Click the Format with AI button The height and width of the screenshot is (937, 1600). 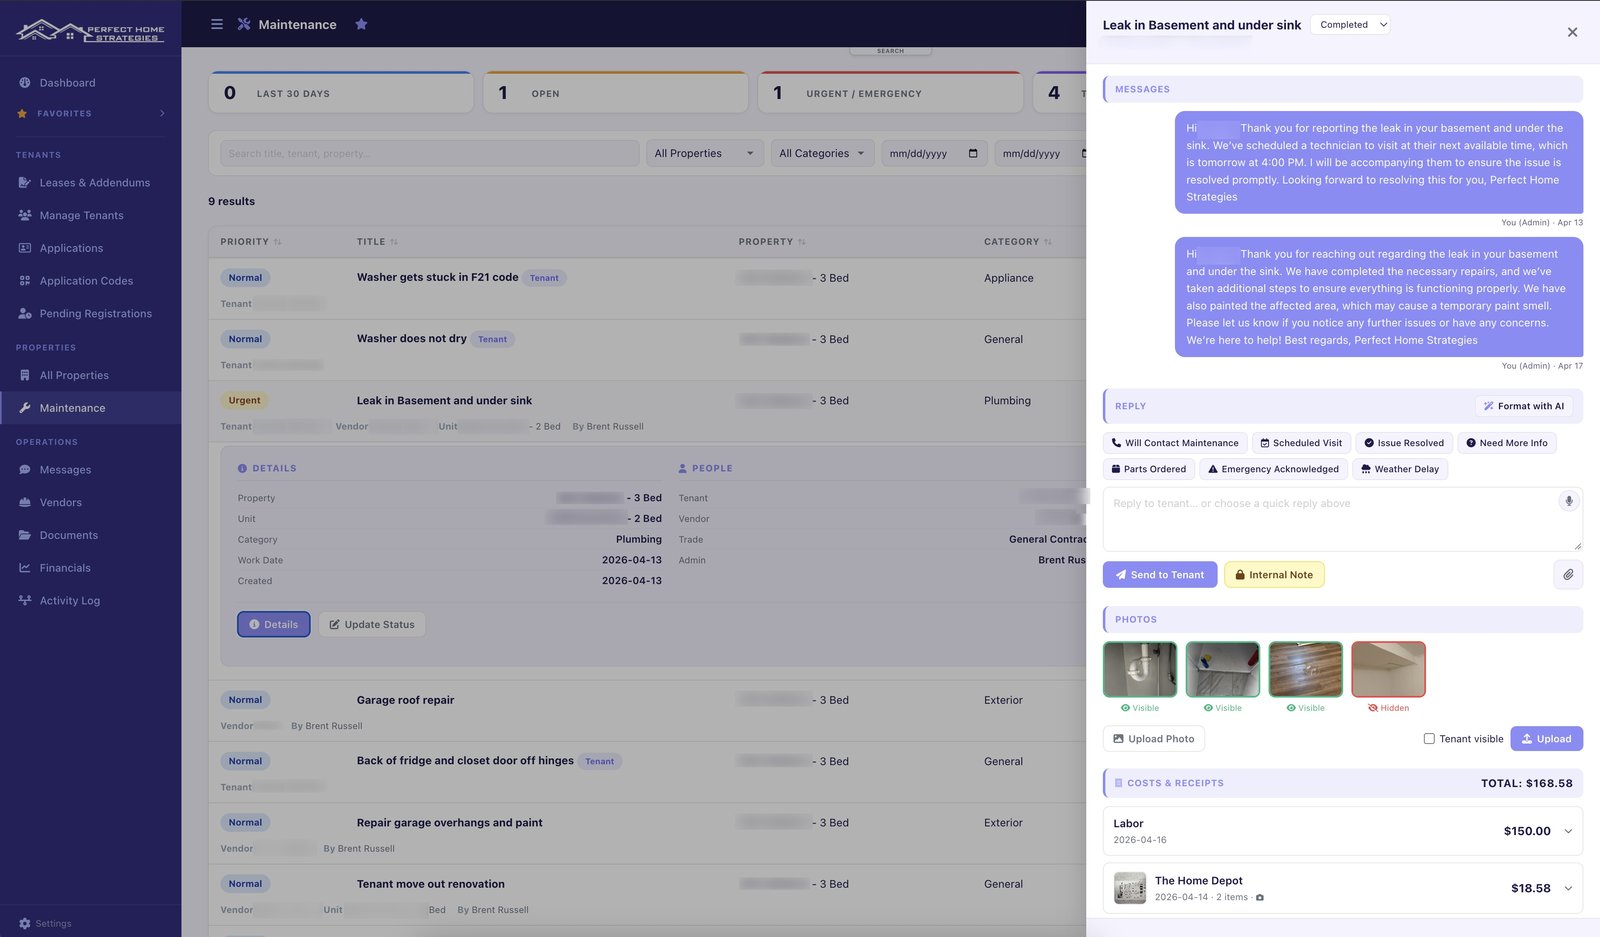[1524, 406]
